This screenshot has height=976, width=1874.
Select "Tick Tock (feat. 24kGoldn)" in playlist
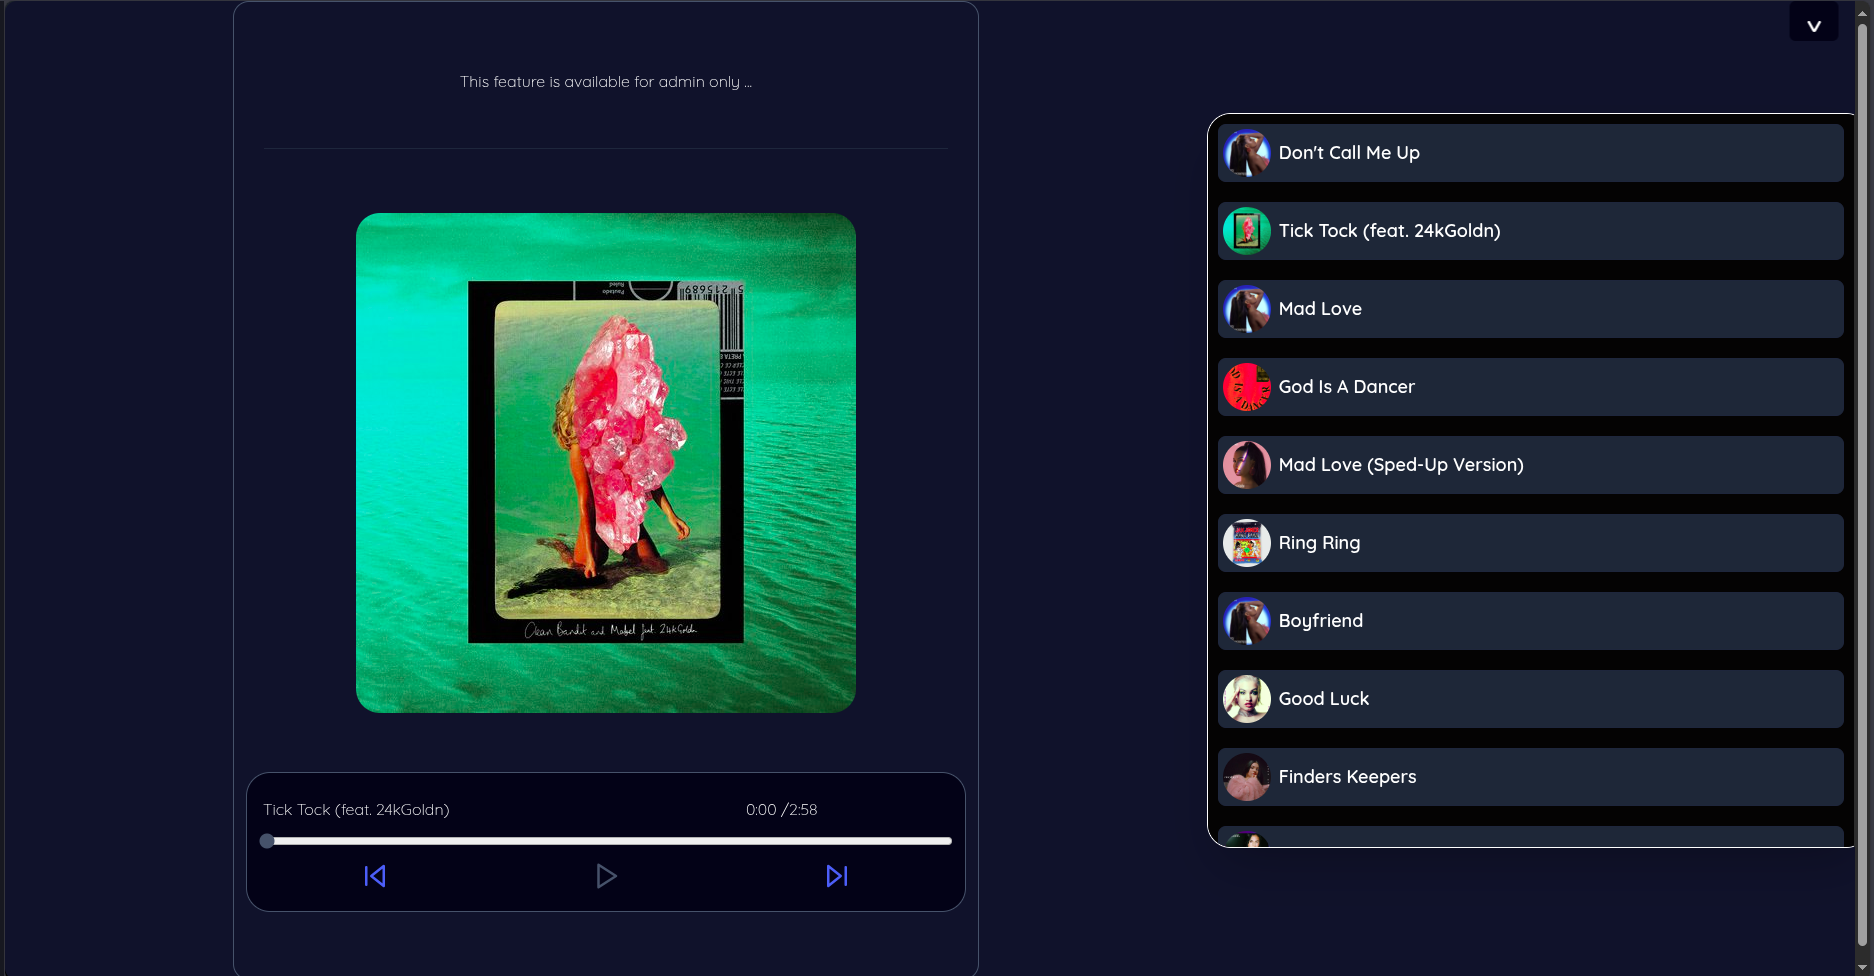(x=1530, y=231)
